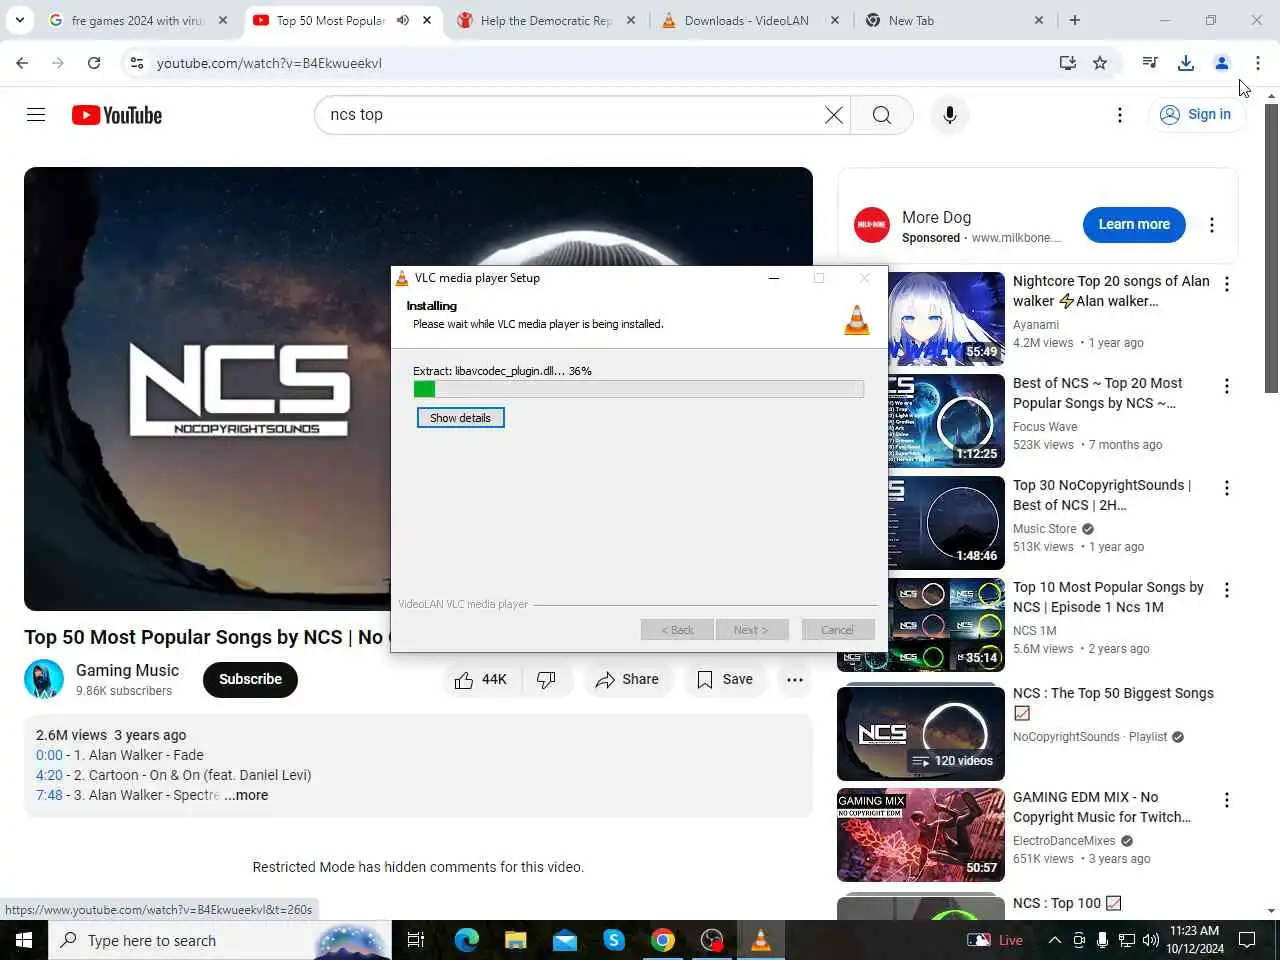The width and height of the screenshot is (1280, 960).
Task: Open more actions ellipsis below video
Action: tap(795, 680)
